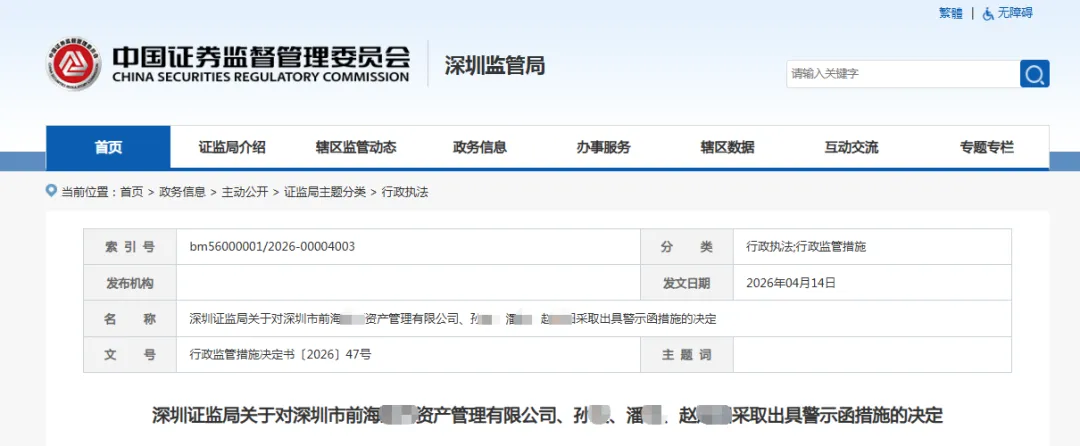Screen dimensions: 1080x446
Task: Go to 证监局主题分类 in breadcrumb
Action: click(324, 192)
